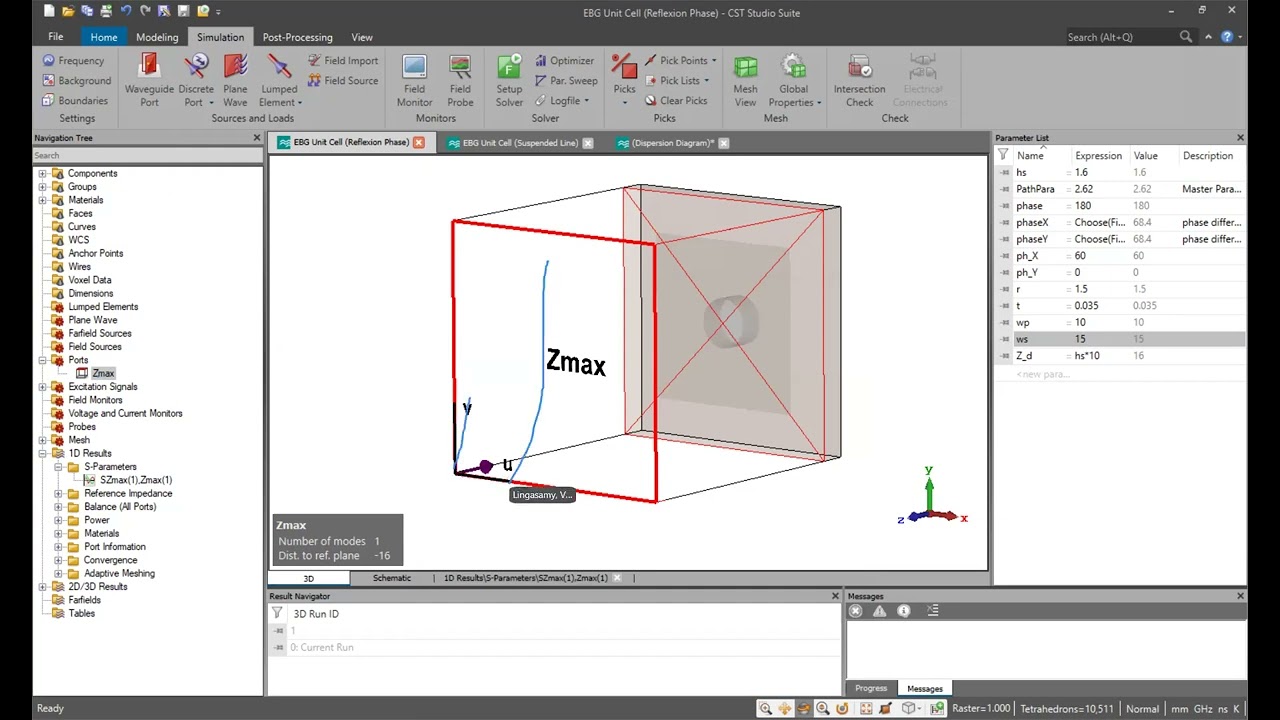
Task: Open Setup Solver
Action: [x=509, y=80]
